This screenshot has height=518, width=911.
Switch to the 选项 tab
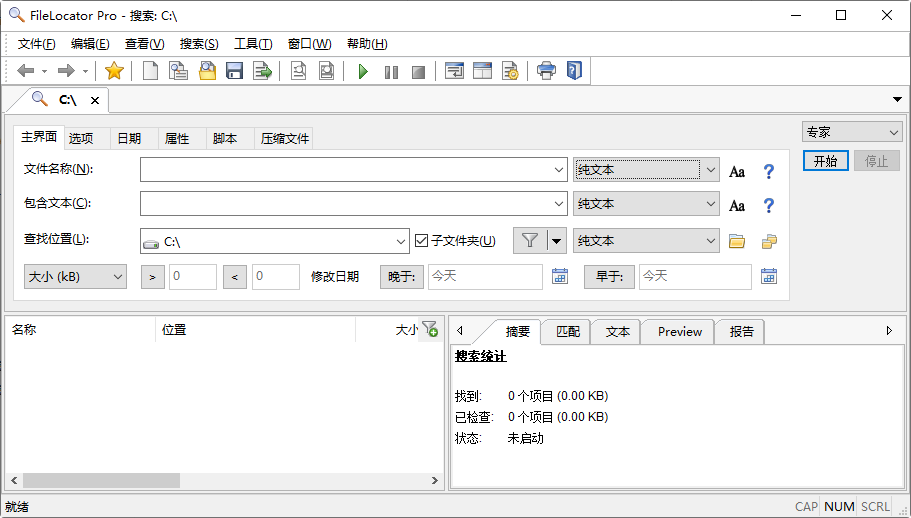[81, 138]
